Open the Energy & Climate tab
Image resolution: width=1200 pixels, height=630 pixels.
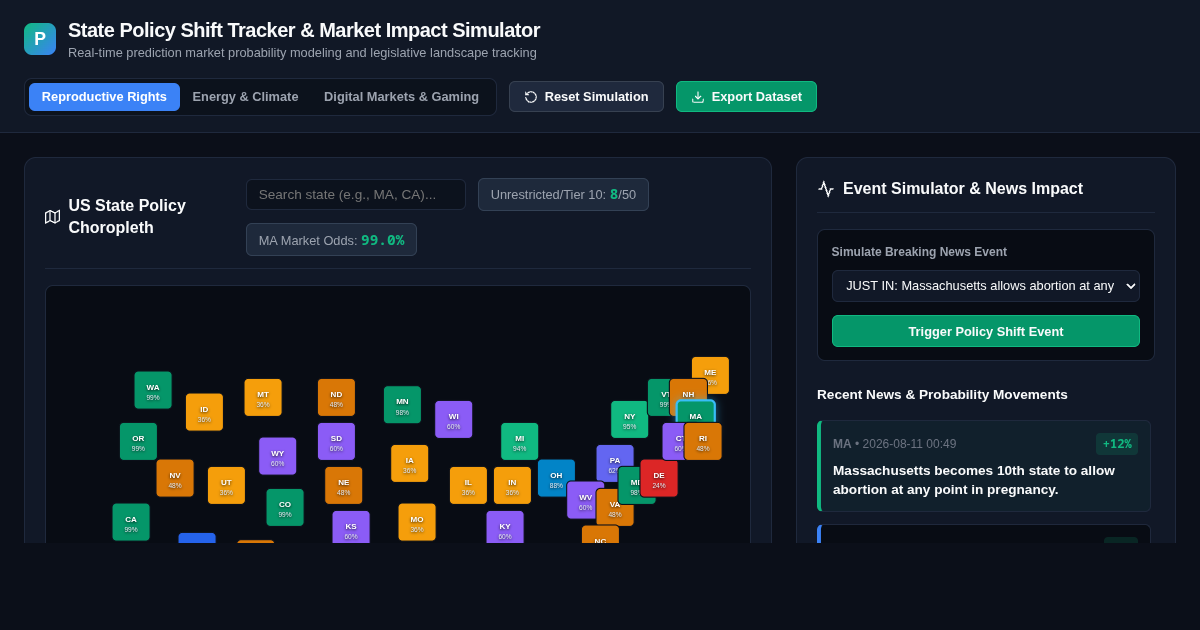pyautogui.click(x=245, y=97)
